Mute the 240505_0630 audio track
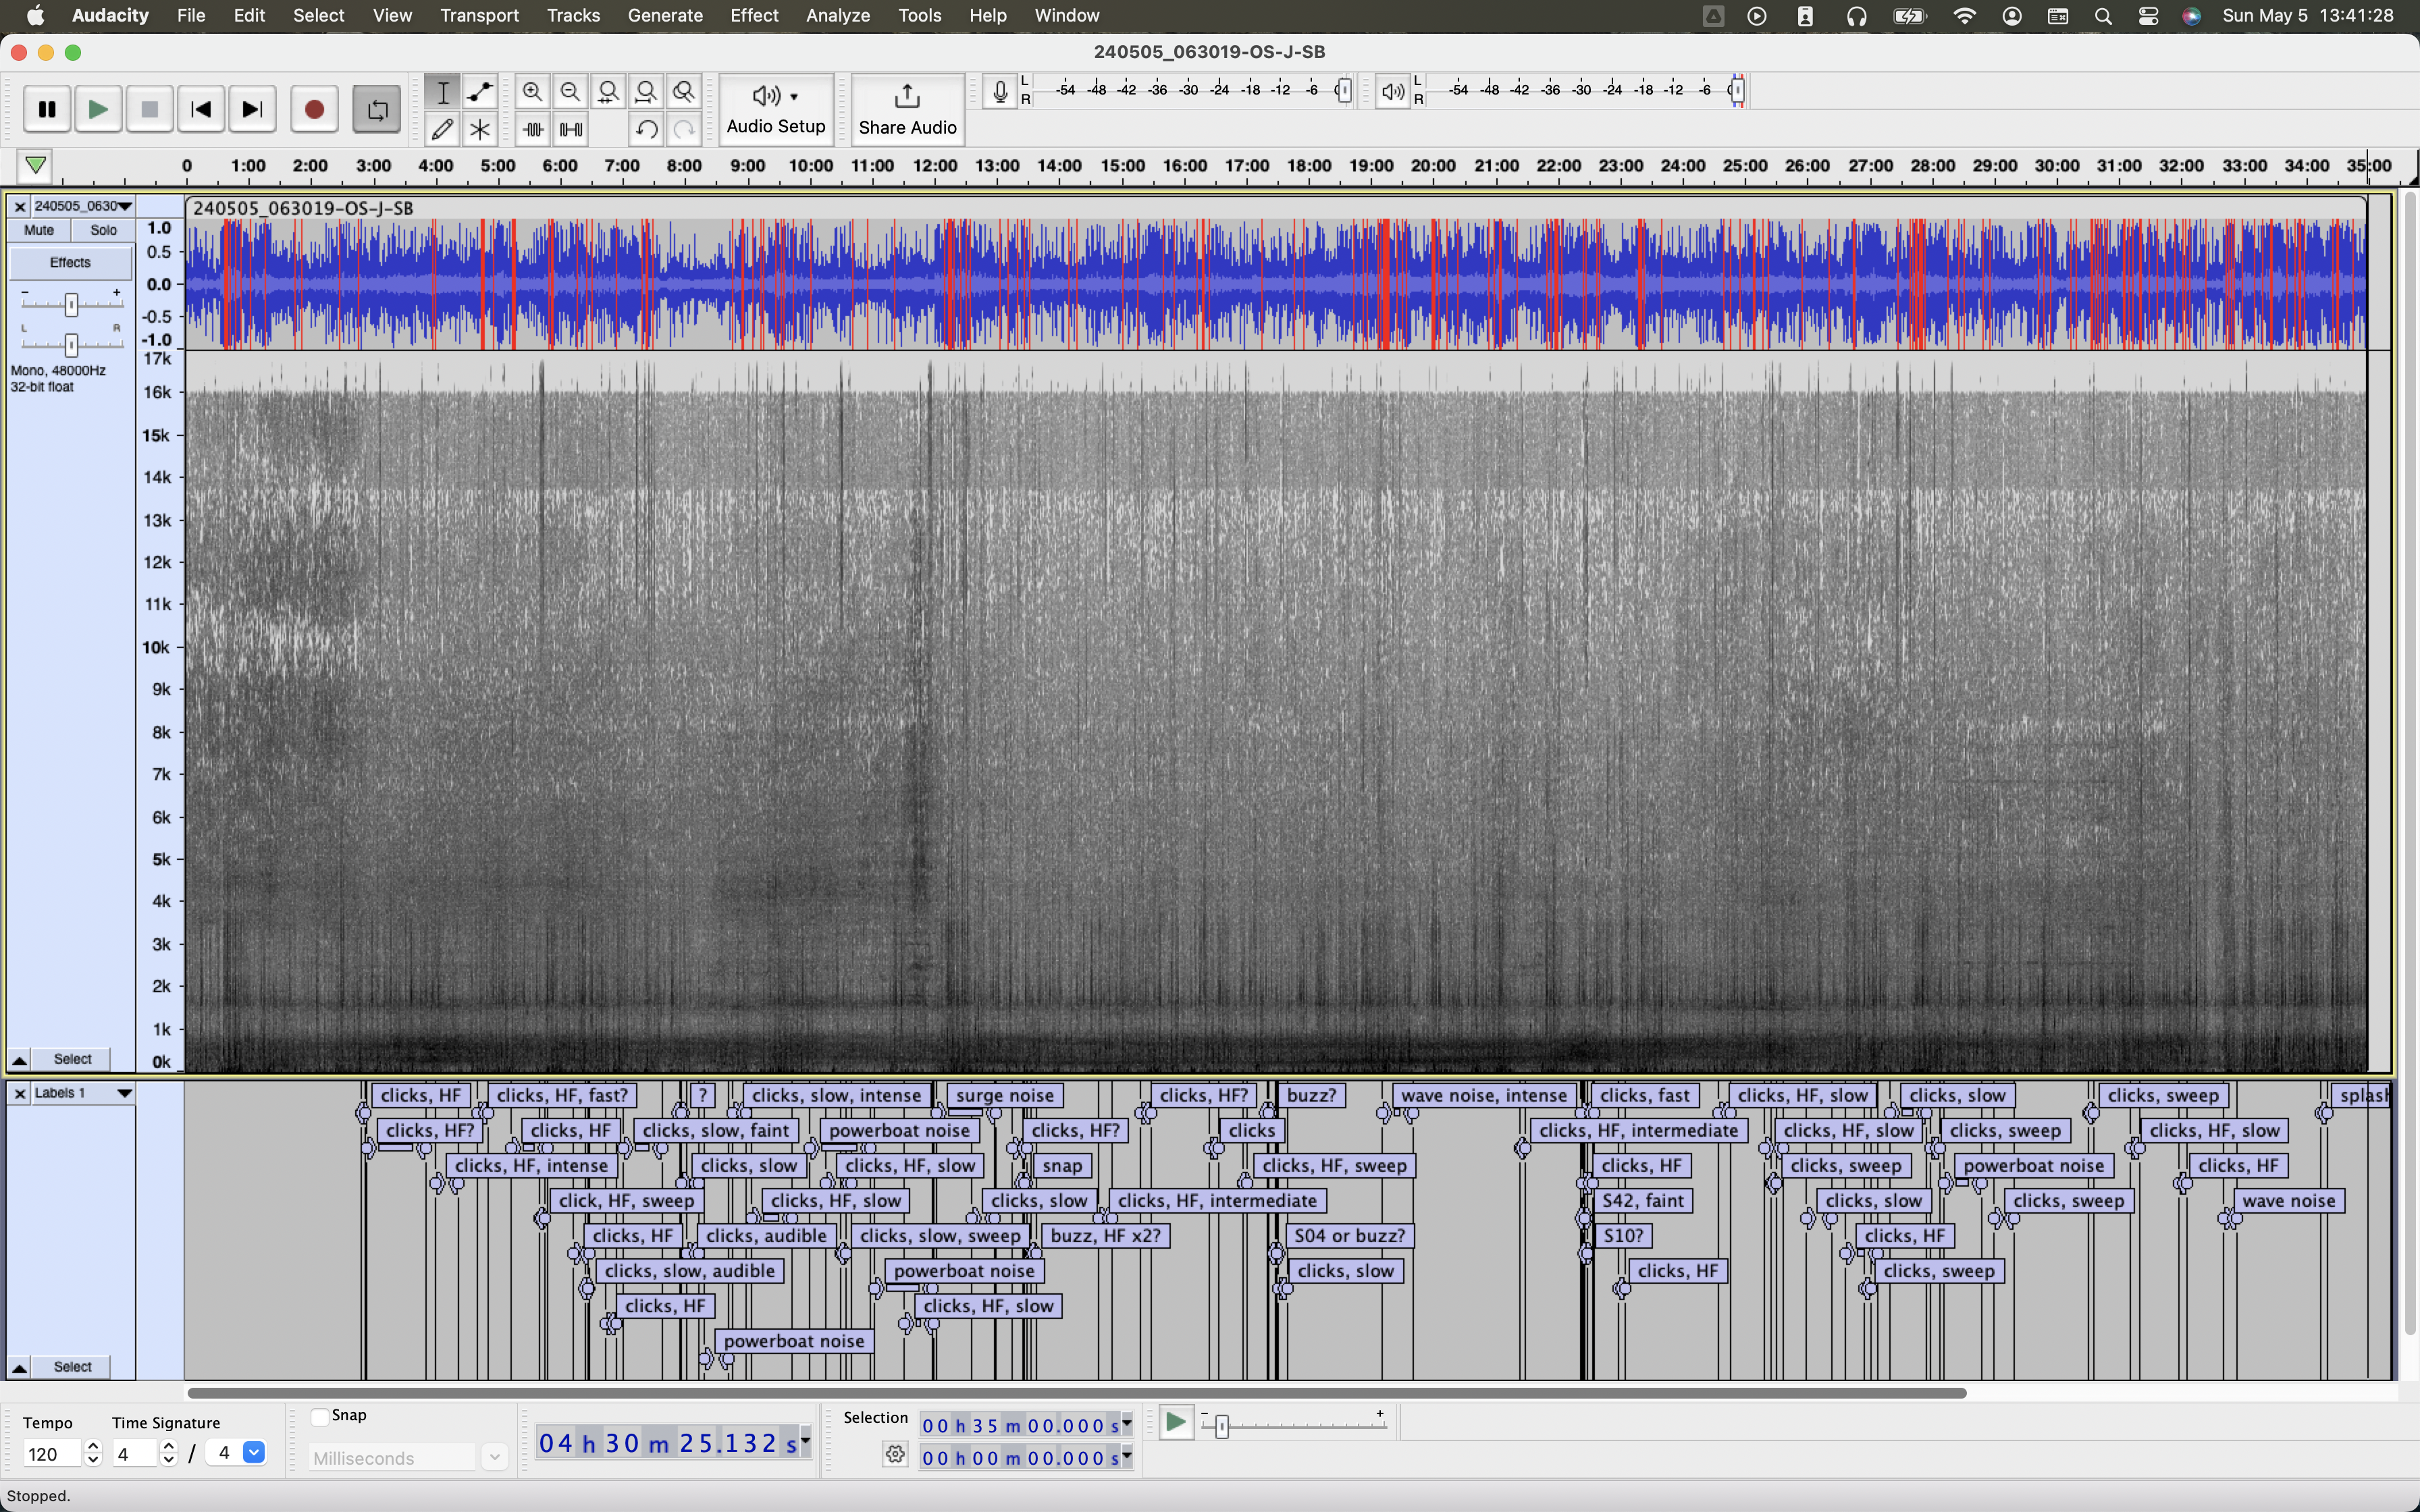The image size is (2420, 1512). pos(39,230)
